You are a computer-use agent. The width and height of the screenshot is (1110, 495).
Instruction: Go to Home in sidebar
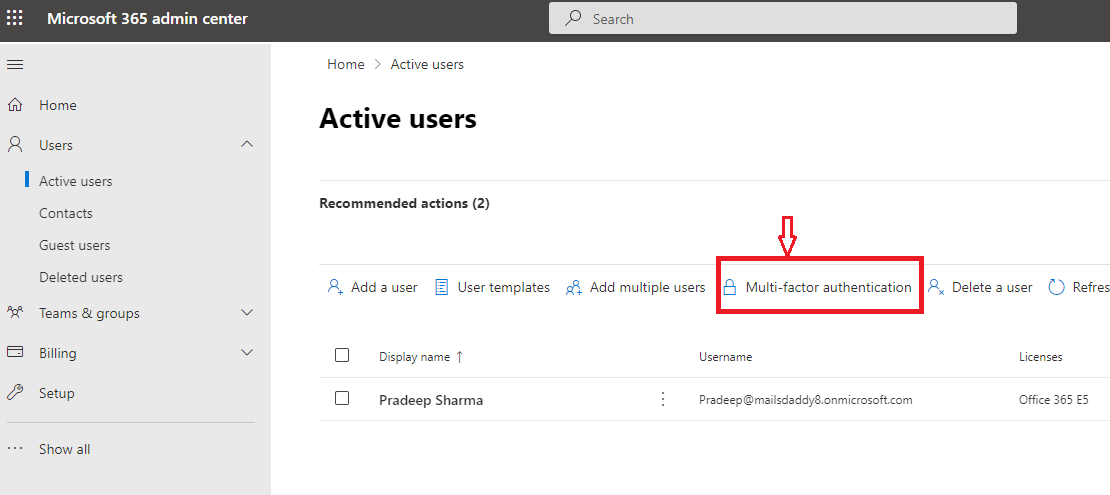tap(57, 105)
